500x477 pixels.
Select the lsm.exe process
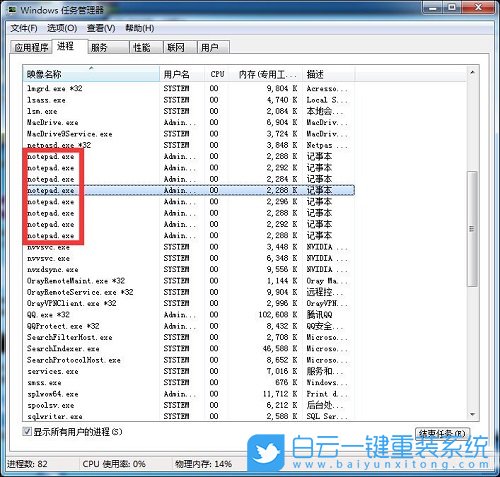[189, 111]
